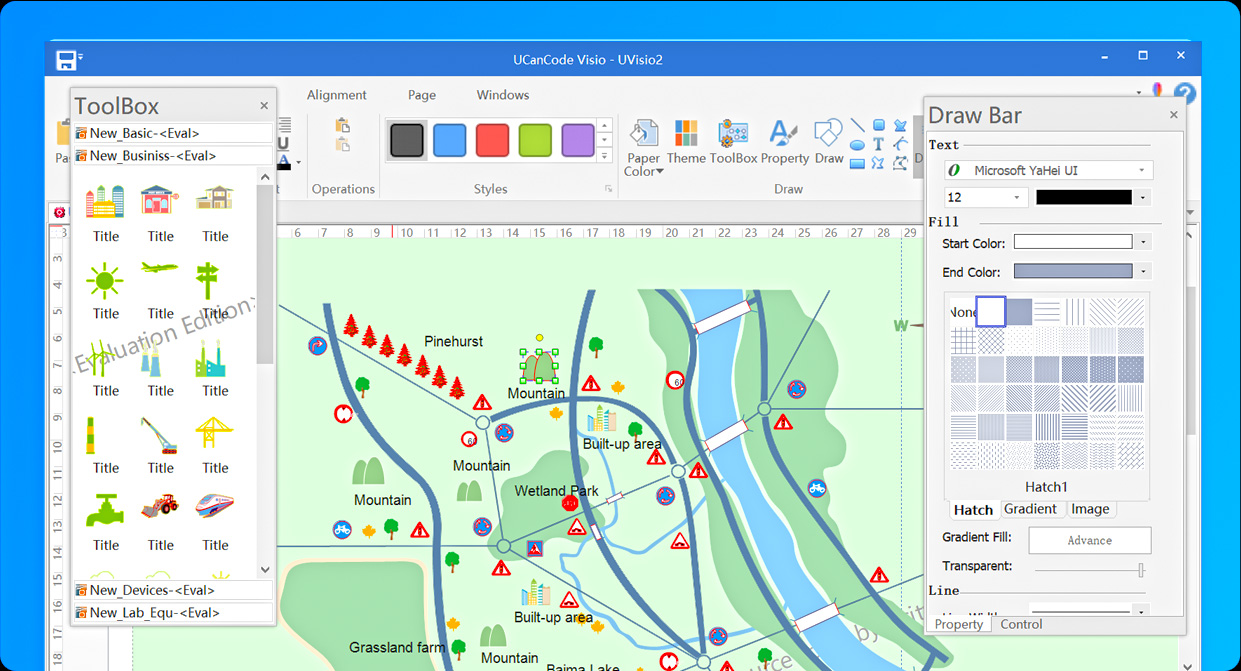This screenshot has width=1241, height=671.
Task: Click the Advance gradient fill button
Action: tap(1089, 540)
